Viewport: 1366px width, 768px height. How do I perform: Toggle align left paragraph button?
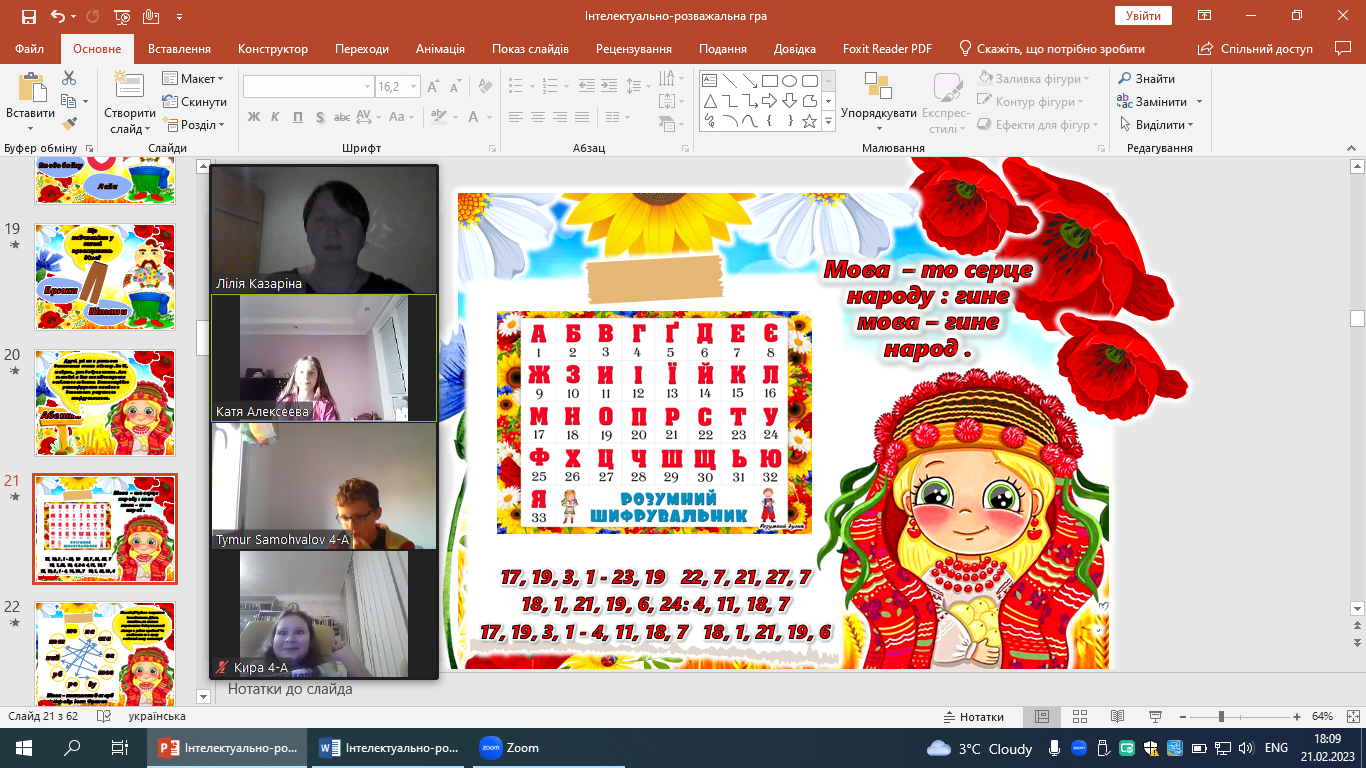(x=515, y=117)
